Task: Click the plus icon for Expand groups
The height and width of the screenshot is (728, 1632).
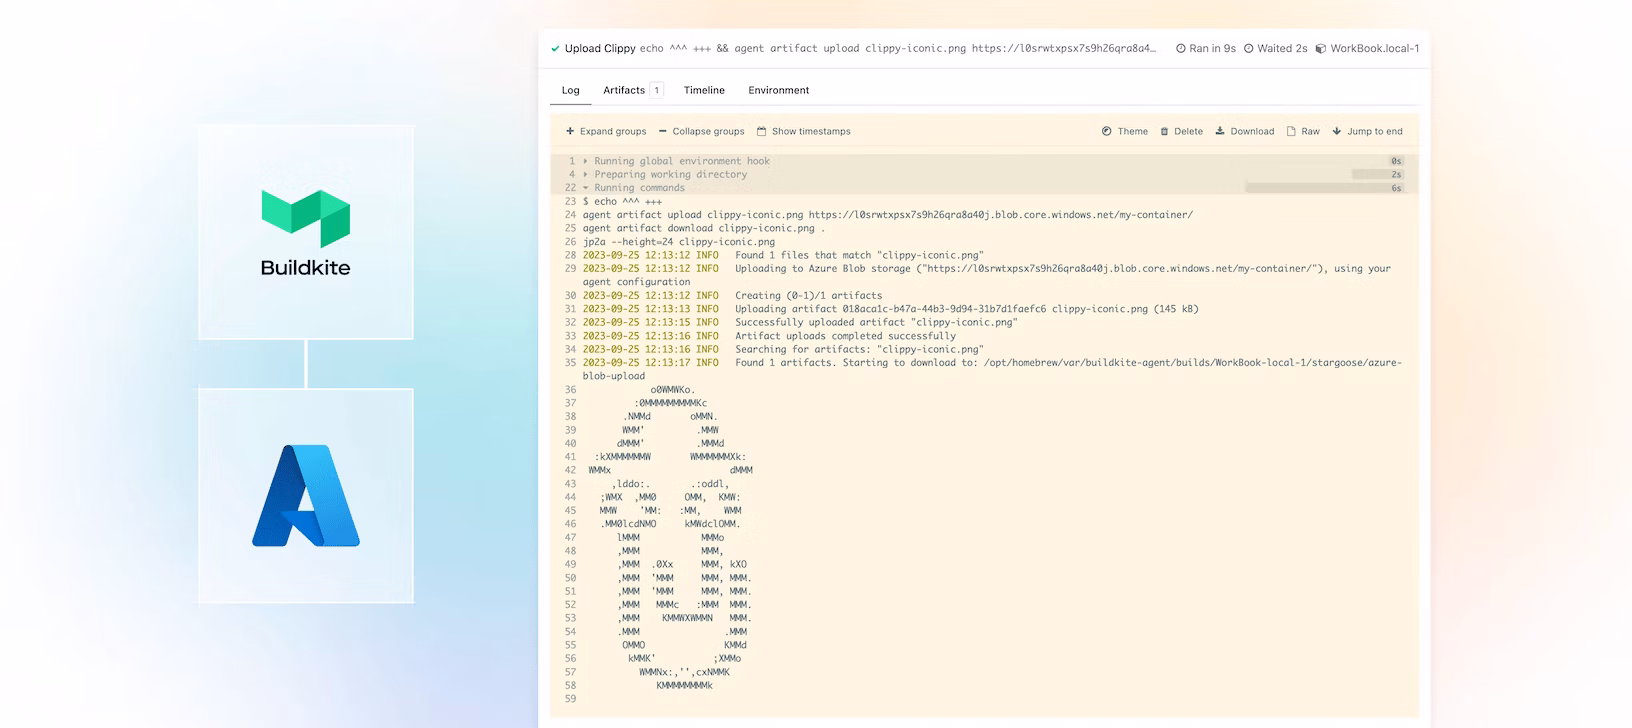Action: (570, 131)
